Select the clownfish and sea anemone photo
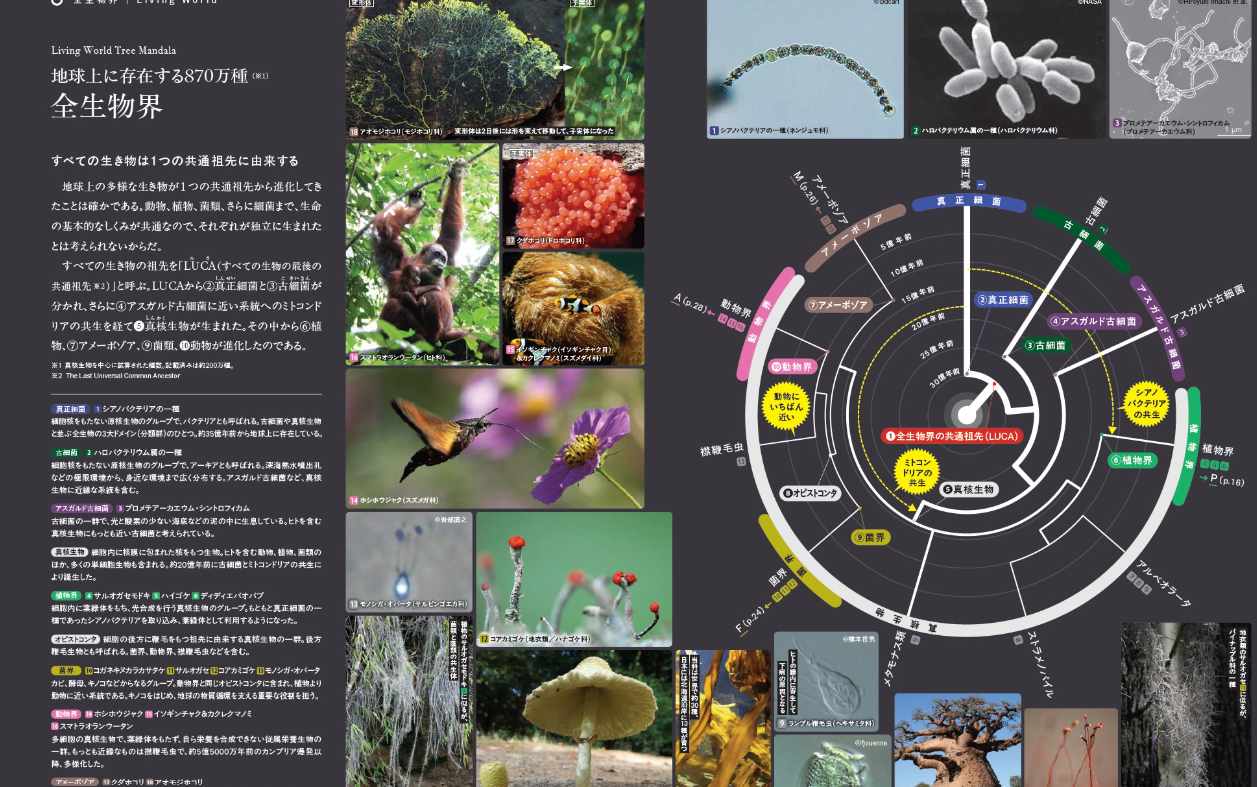Image resolution: width=1257 pixels, height=787 pixels. click(573, 308)
